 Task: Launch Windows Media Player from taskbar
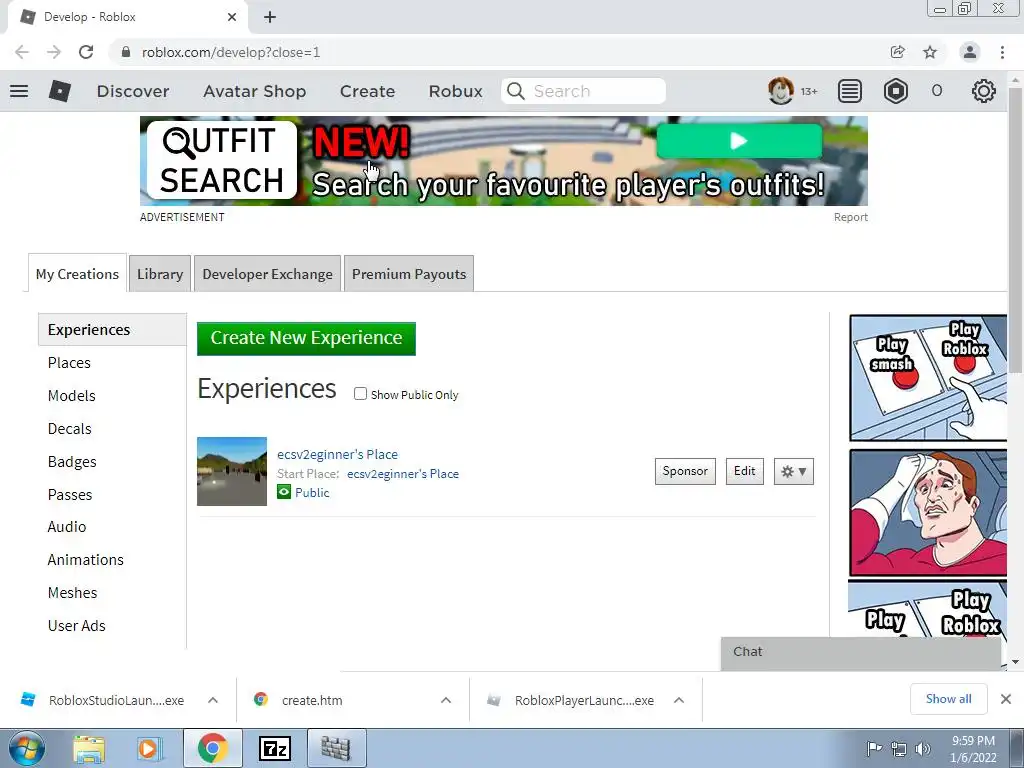(148, 748)
